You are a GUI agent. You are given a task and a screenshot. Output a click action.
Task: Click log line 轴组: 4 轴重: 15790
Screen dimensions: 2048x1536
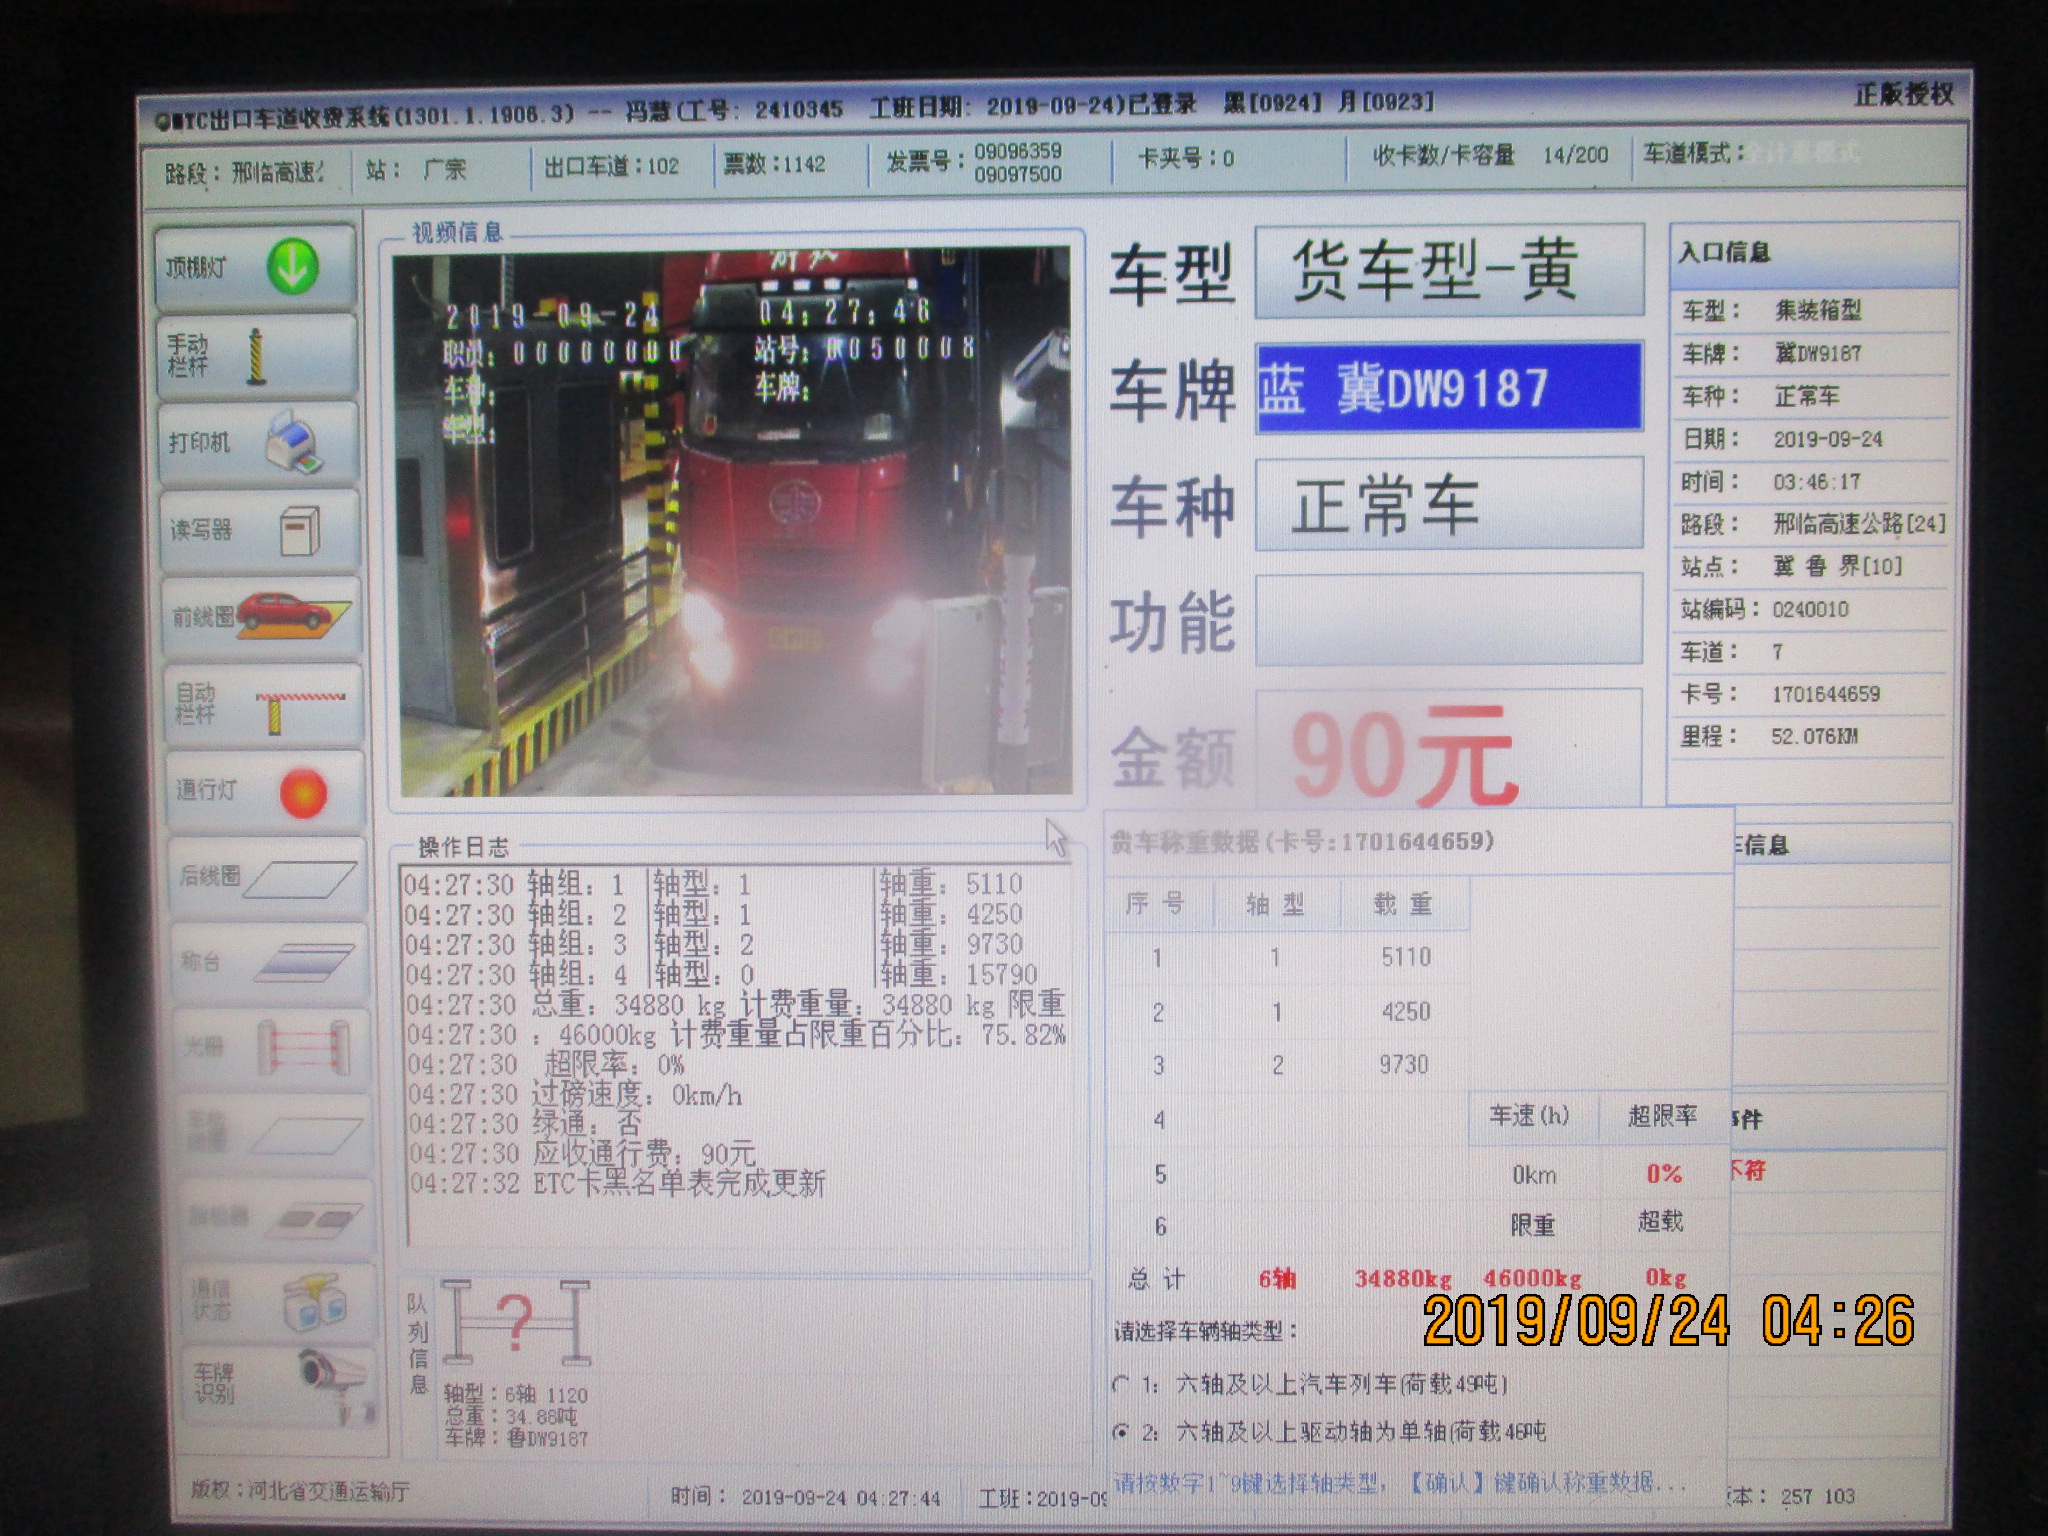(722, 974)
